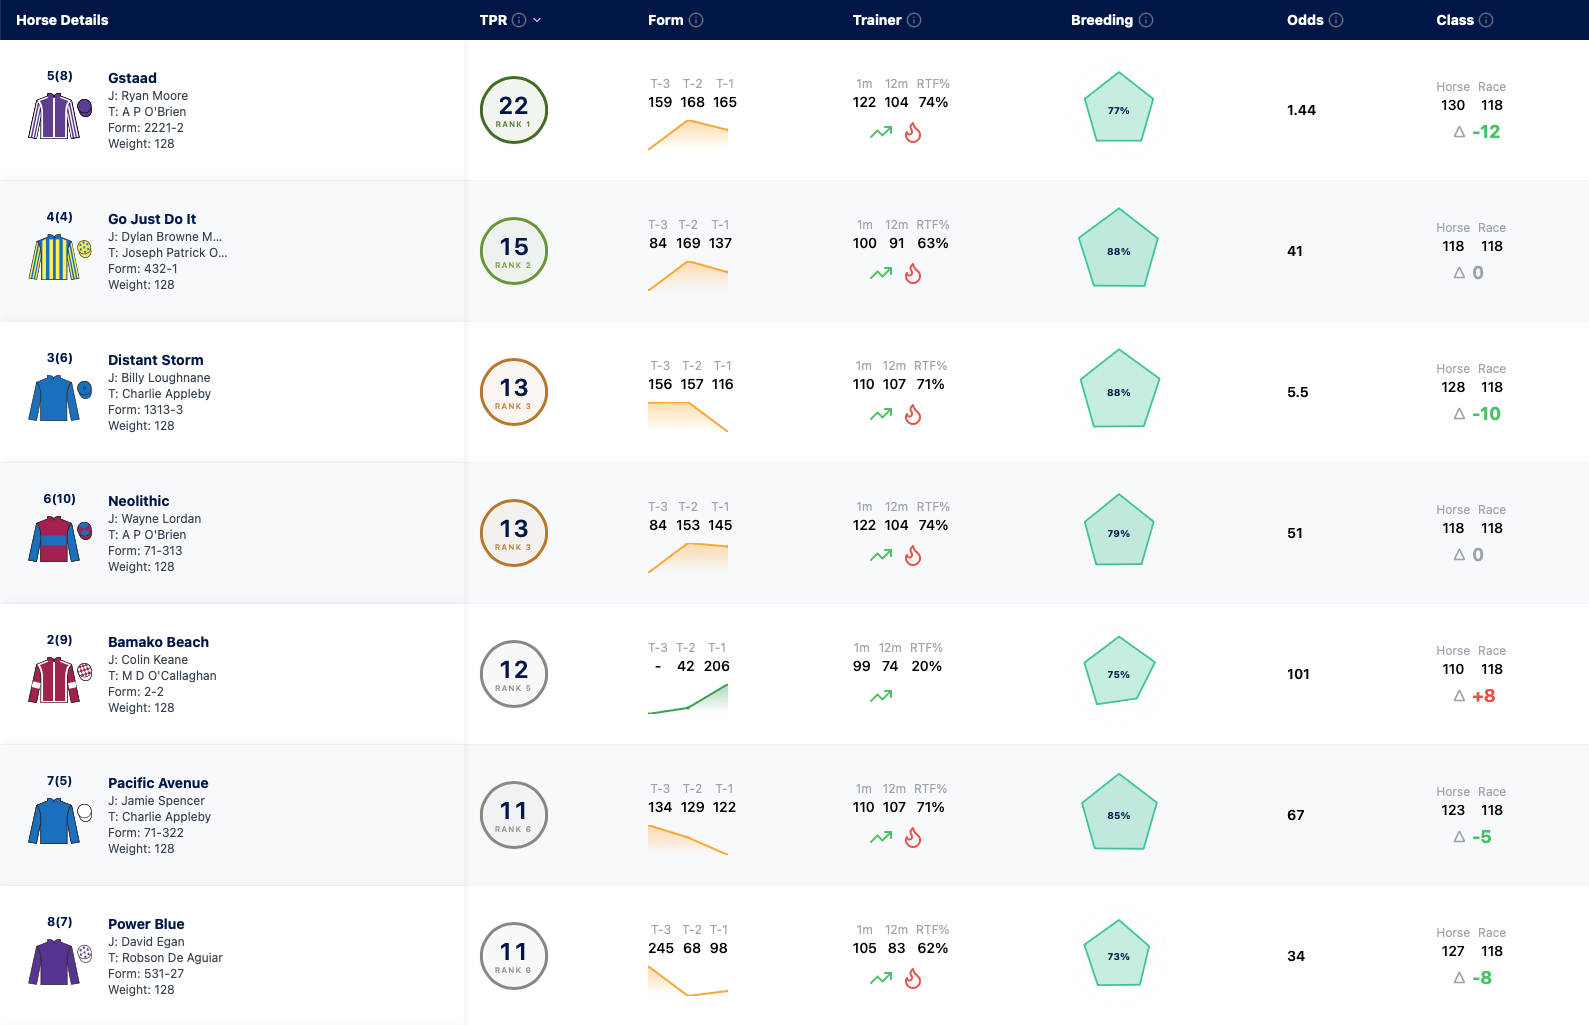Click the 88% breeding pentagon for Distant Storm
The height and width of the screenshot is (1025, 1589).
[1119, 390]
